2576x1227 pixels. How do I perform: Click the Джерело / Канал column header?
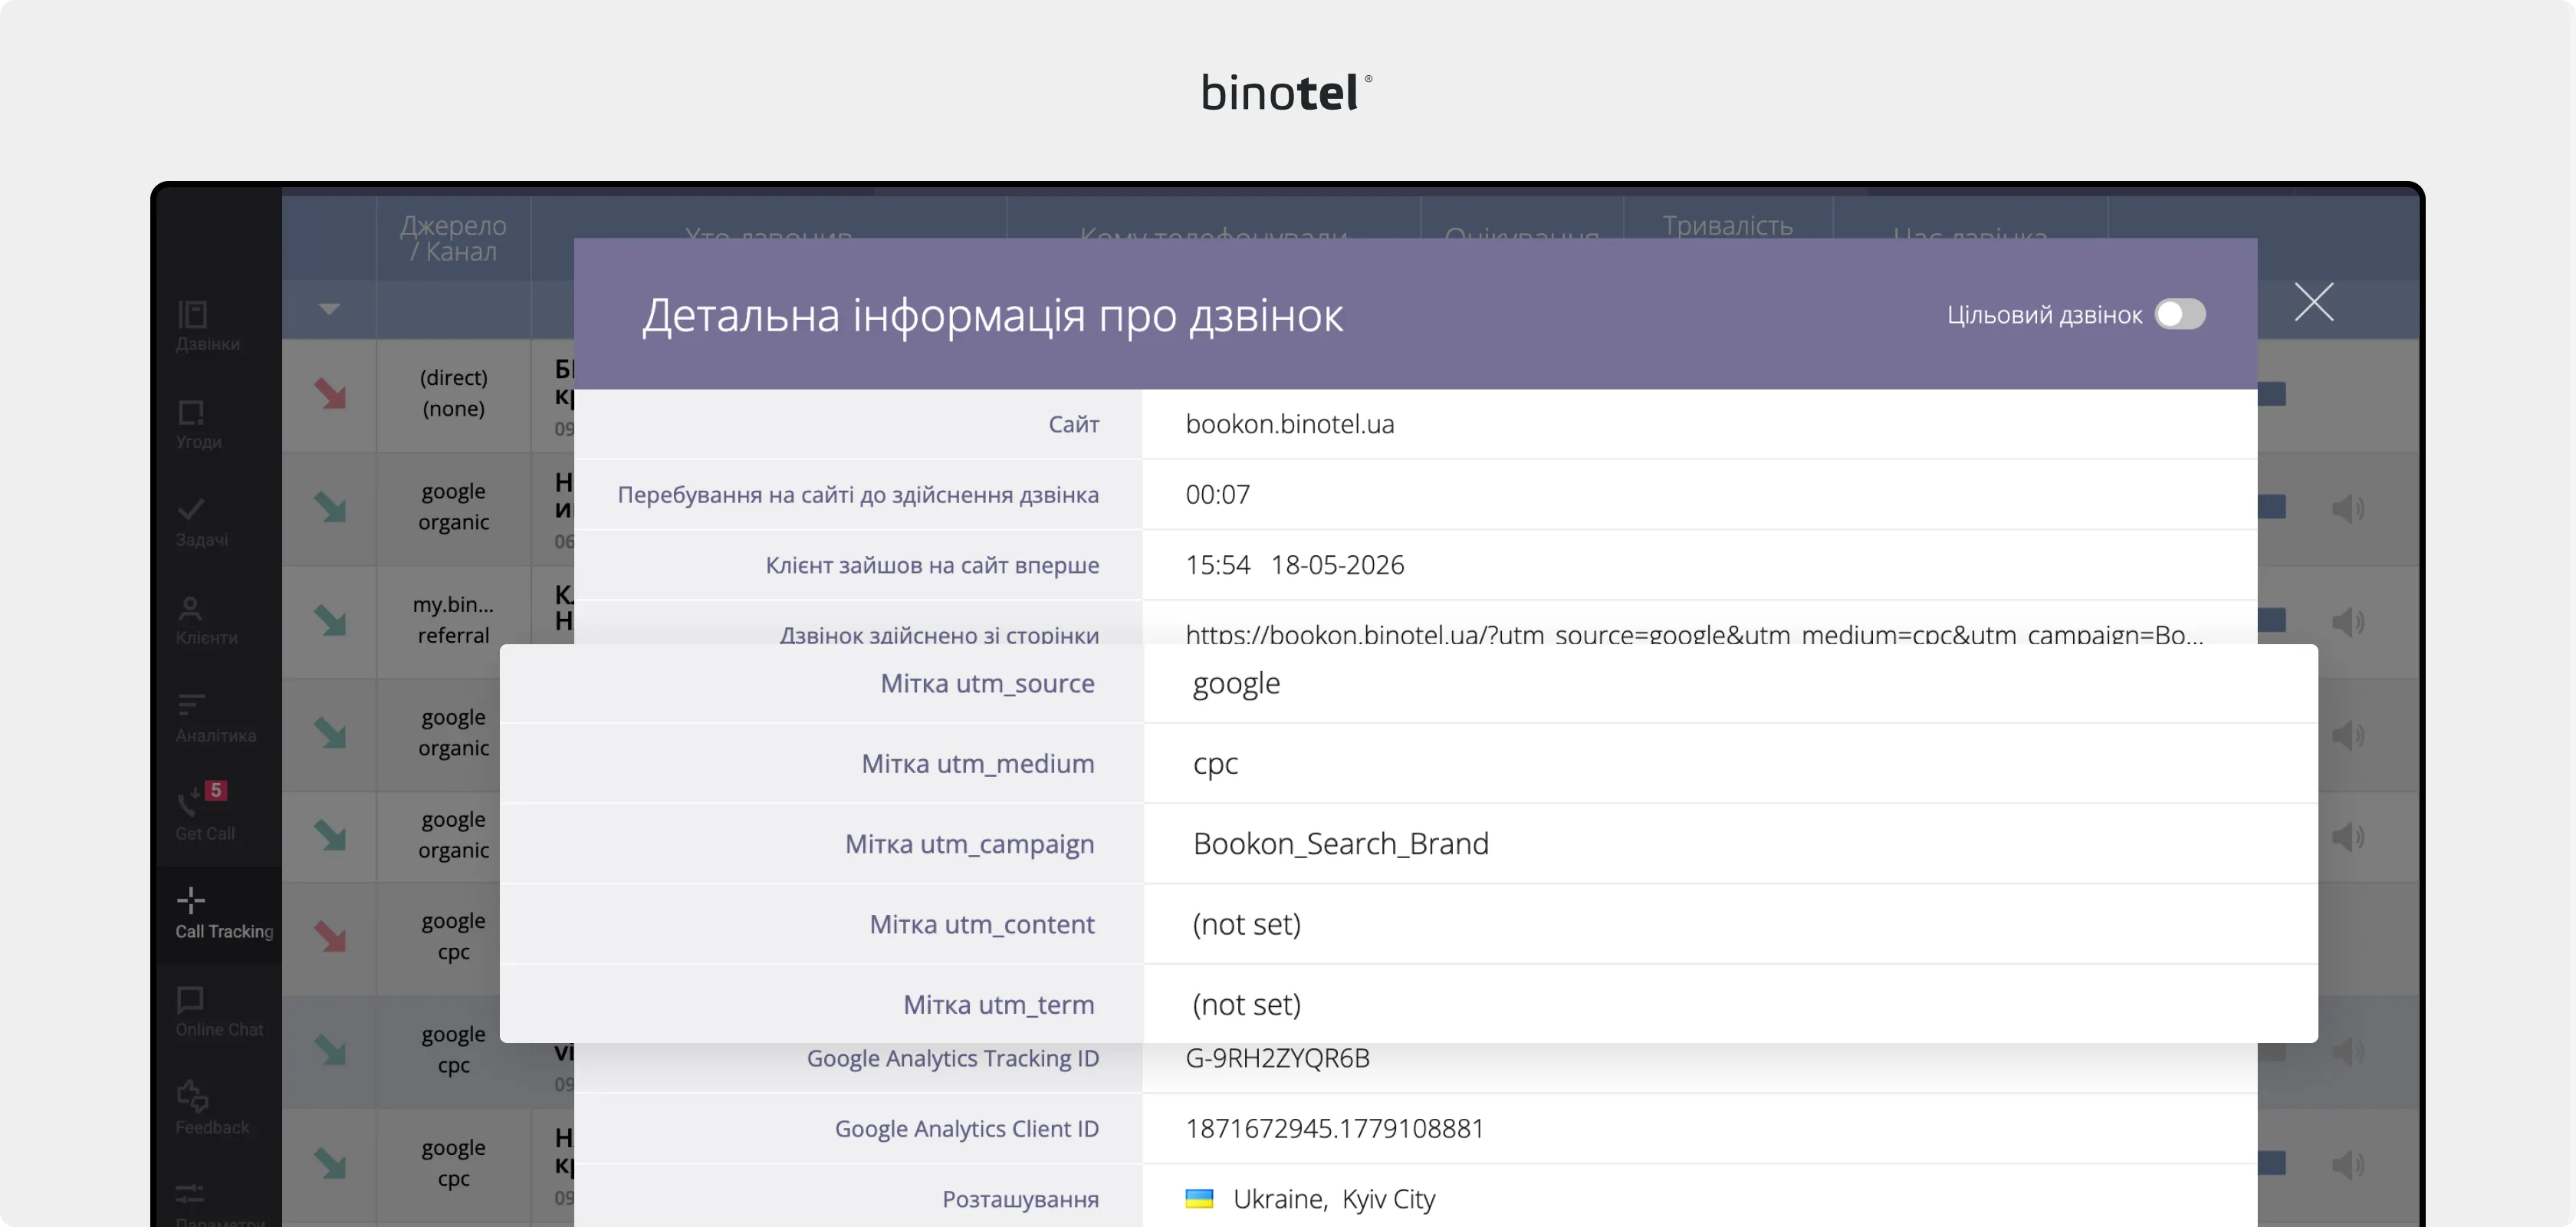[453, 238]
